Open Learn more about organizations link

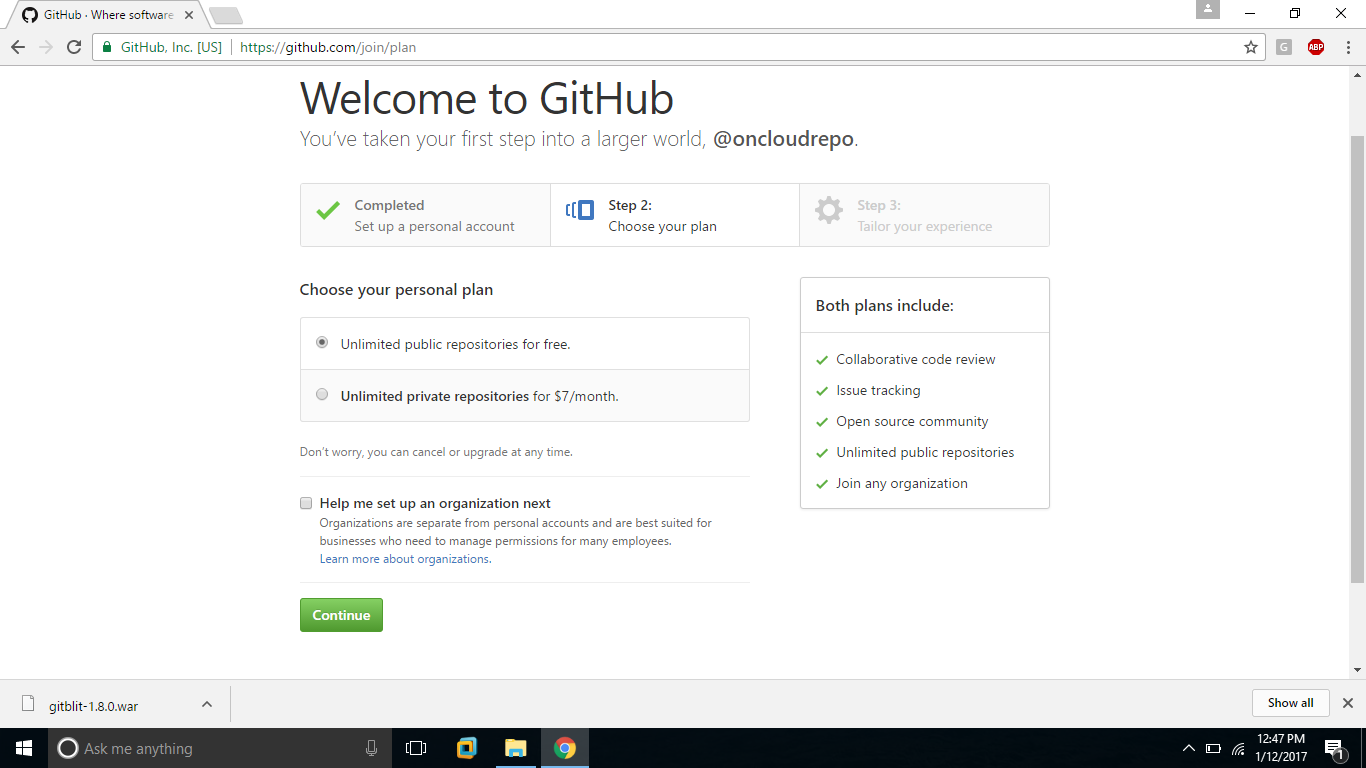[405, 559]
